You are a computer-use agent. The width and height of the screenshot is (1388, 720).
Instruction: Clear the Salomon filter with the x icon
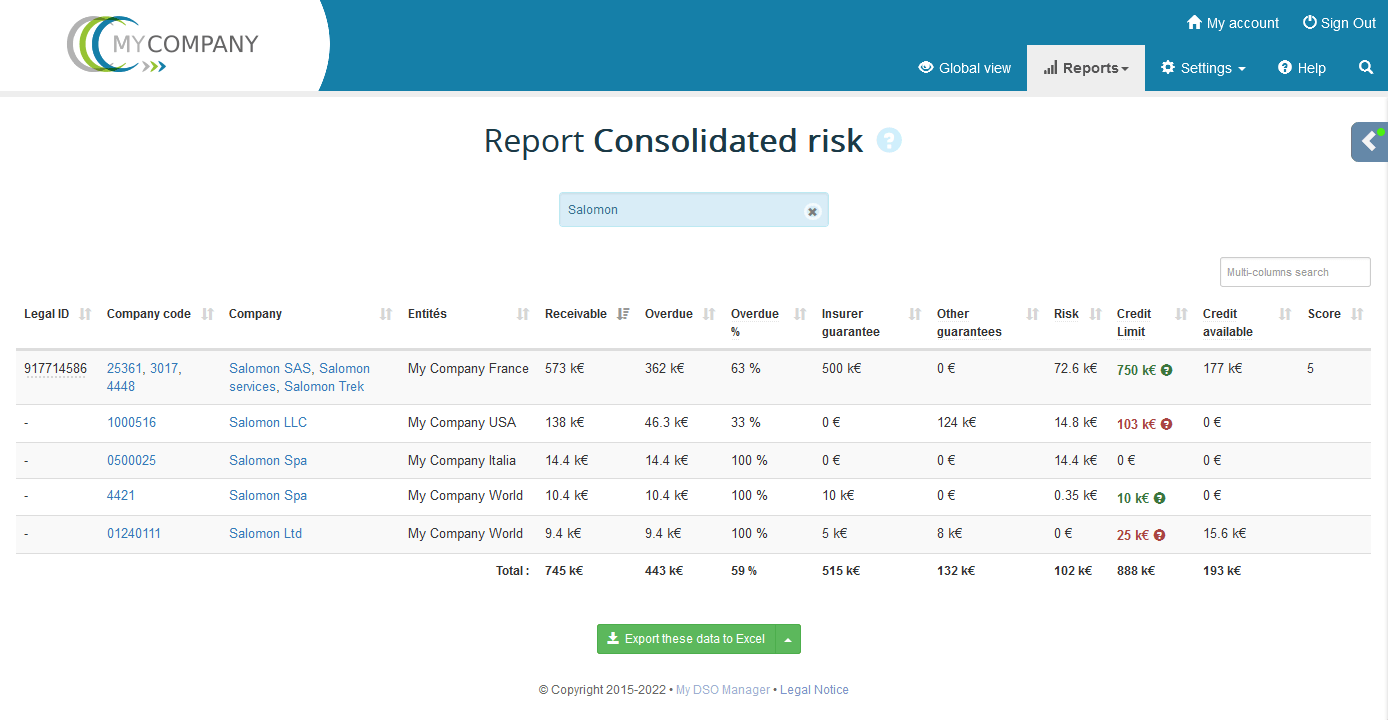tap(812, 211)
